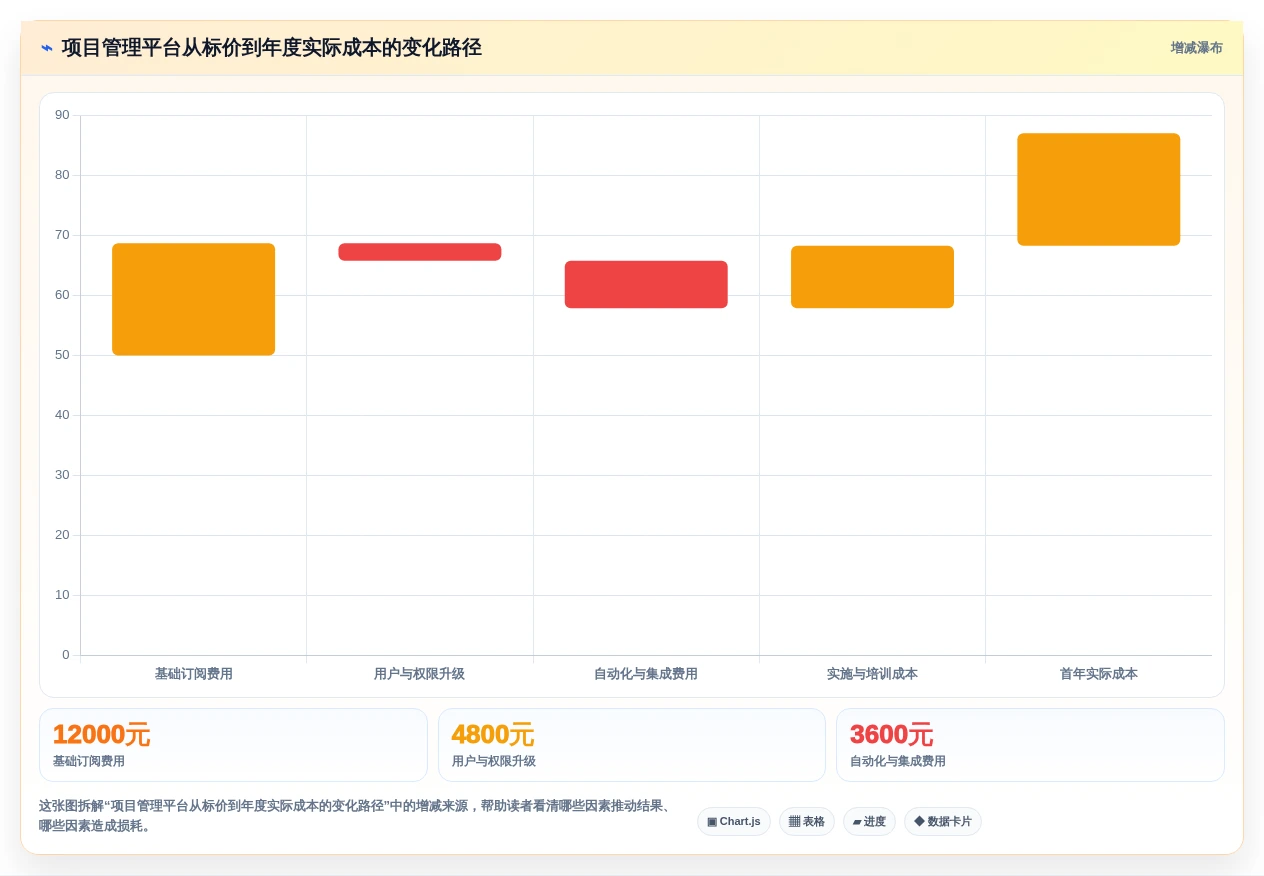This screenshot has height=876, width=1264.
Task: Select the red 自动化与集成费用 bar
Action: 646,284
